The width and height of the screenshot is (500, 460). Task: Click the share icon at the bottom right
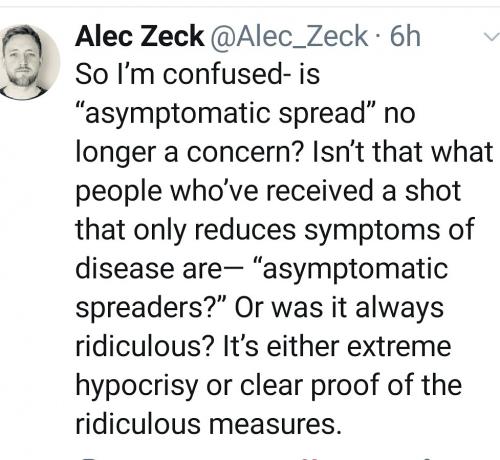click(x=428, y=459)
